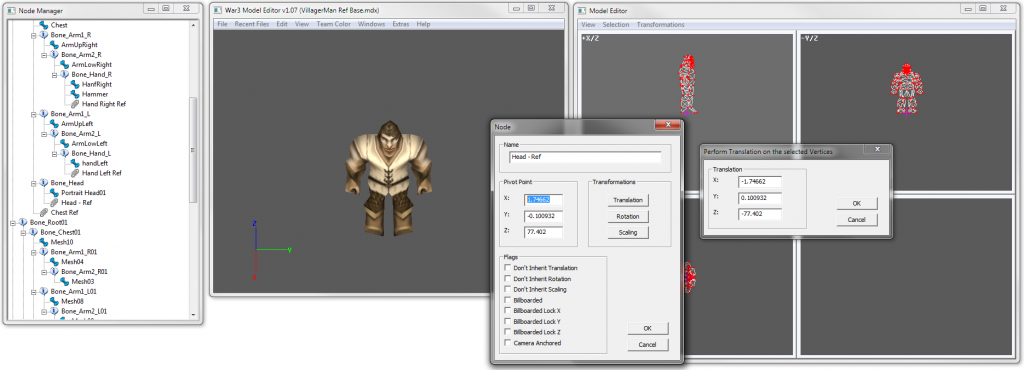Click the bone icon beside Bone_Hand_R

click(x=65, y=74)
